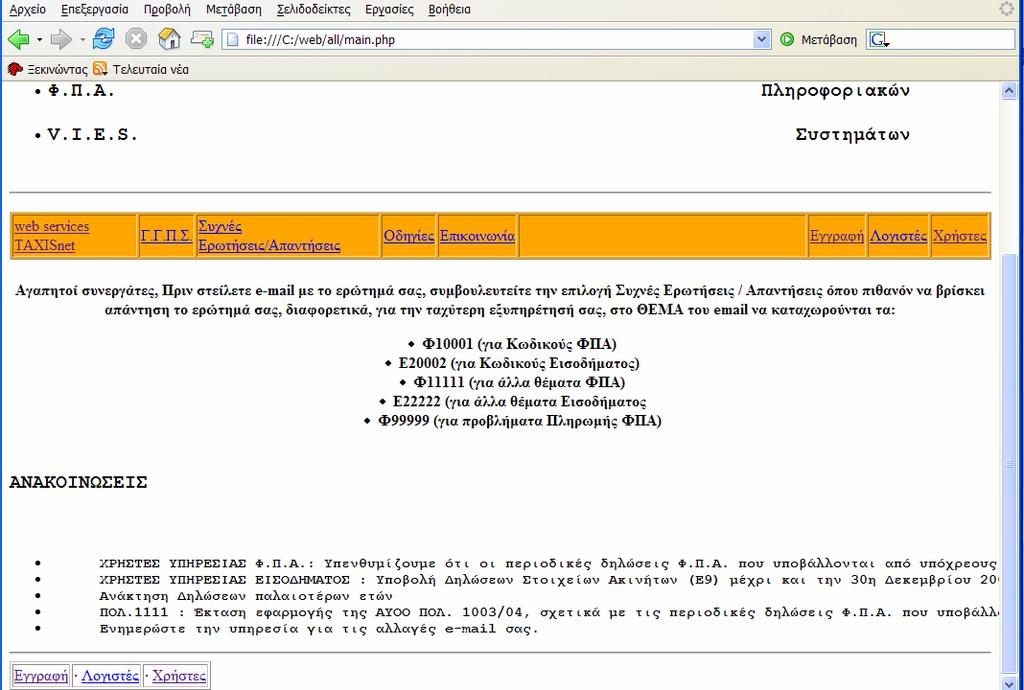
Task: Click the Συστημάτων text at top right
Action: point(853,135)
